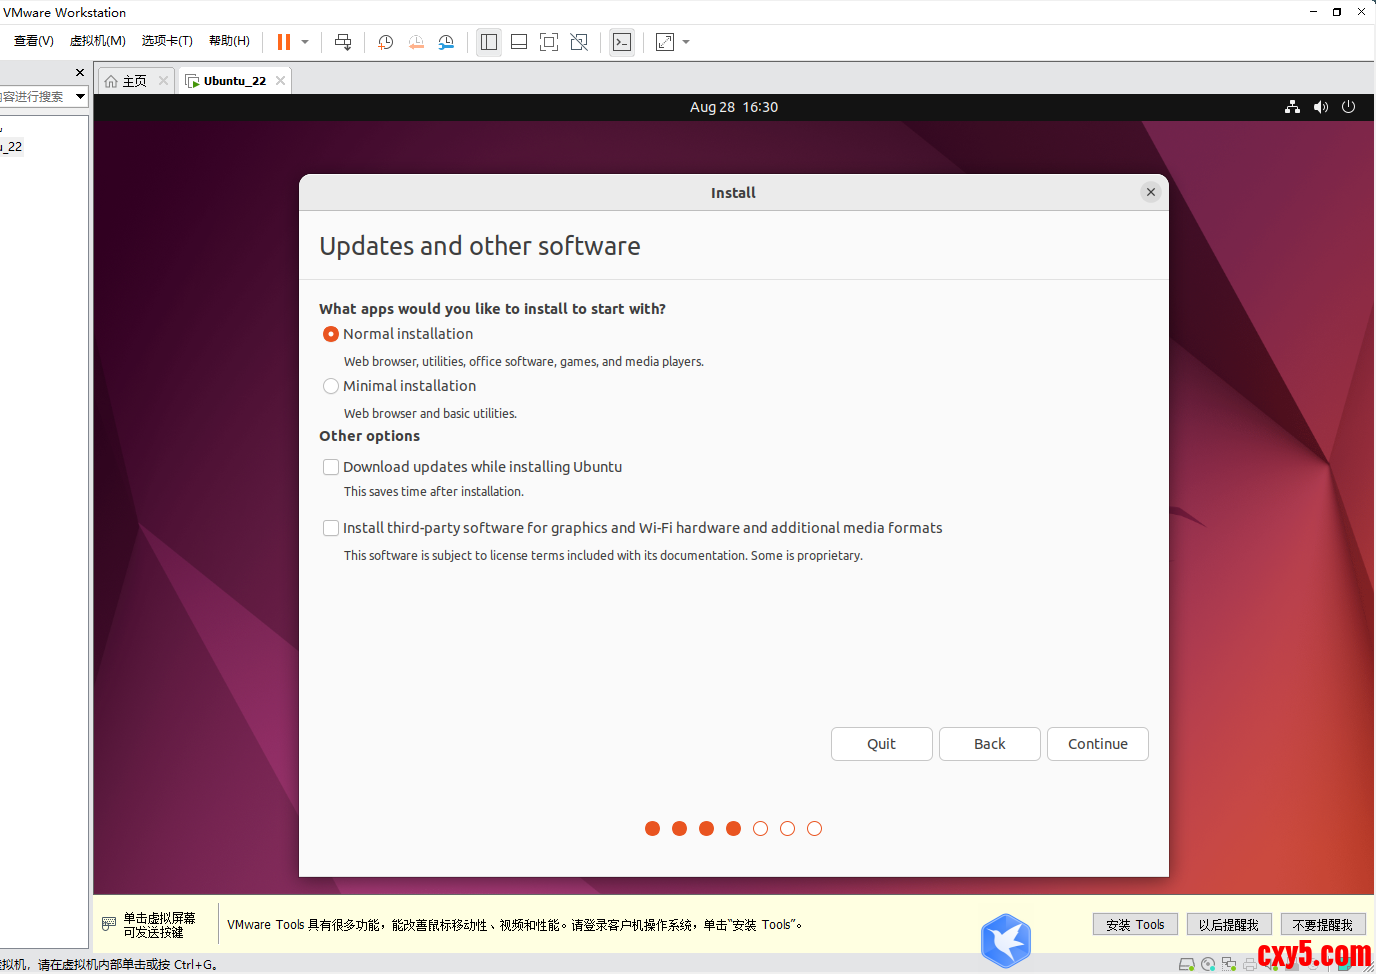Click the Back button in installer
The image size is (1376, 974).
click(989, 744)
